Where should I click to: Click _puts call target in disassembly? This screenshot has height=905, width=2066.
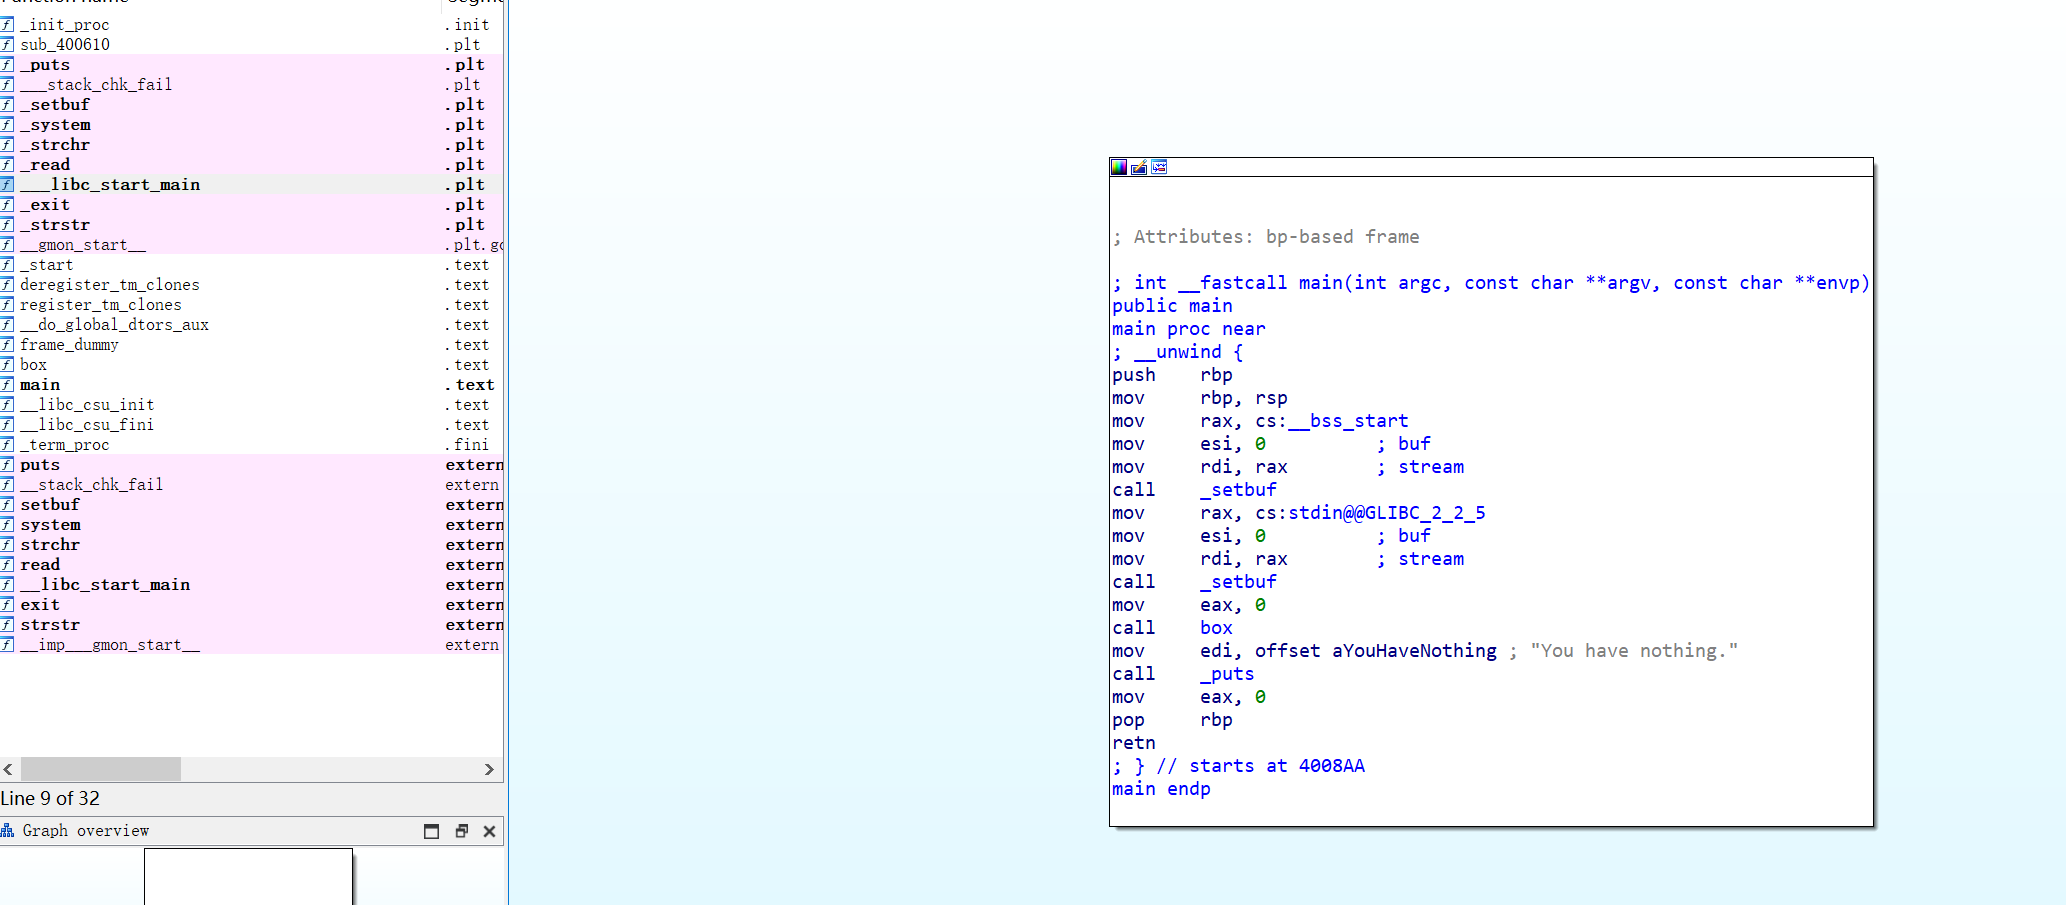pos(1227,674)
